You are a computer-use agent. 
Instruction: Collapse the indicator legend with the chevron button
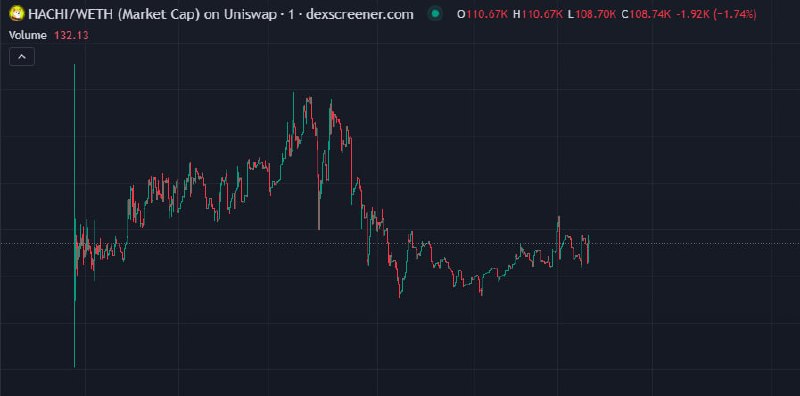pyautogui.click(x=22, y=57)
